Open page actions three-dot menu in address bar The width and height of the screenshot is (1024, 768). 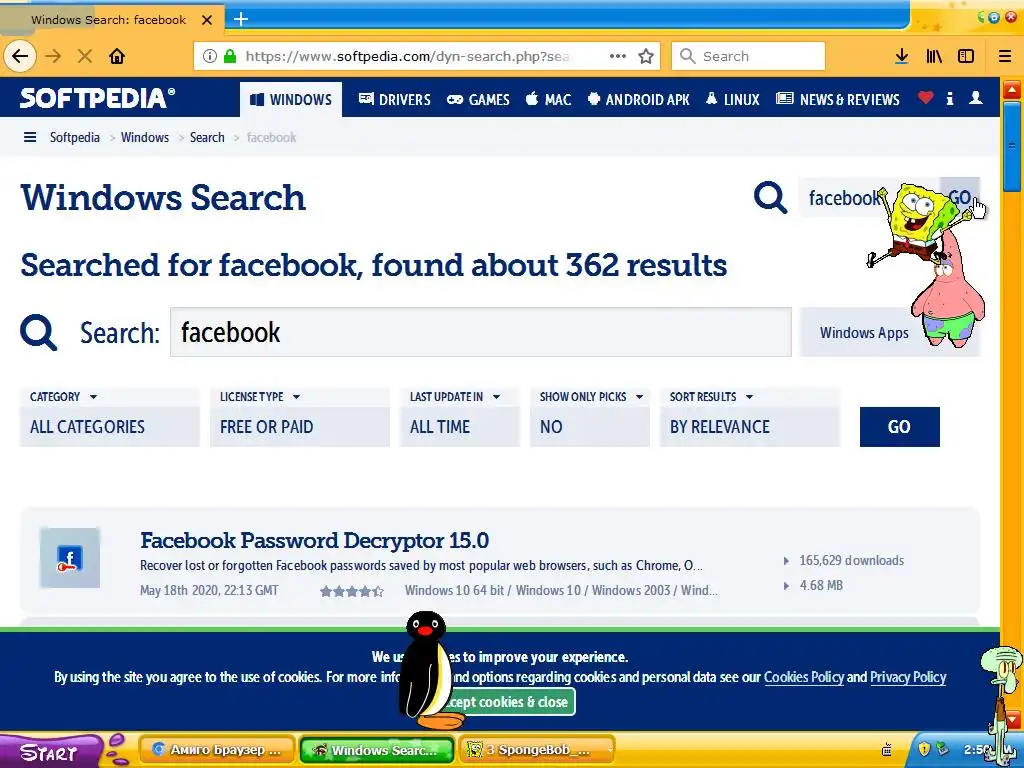click(x=618, y=56)
